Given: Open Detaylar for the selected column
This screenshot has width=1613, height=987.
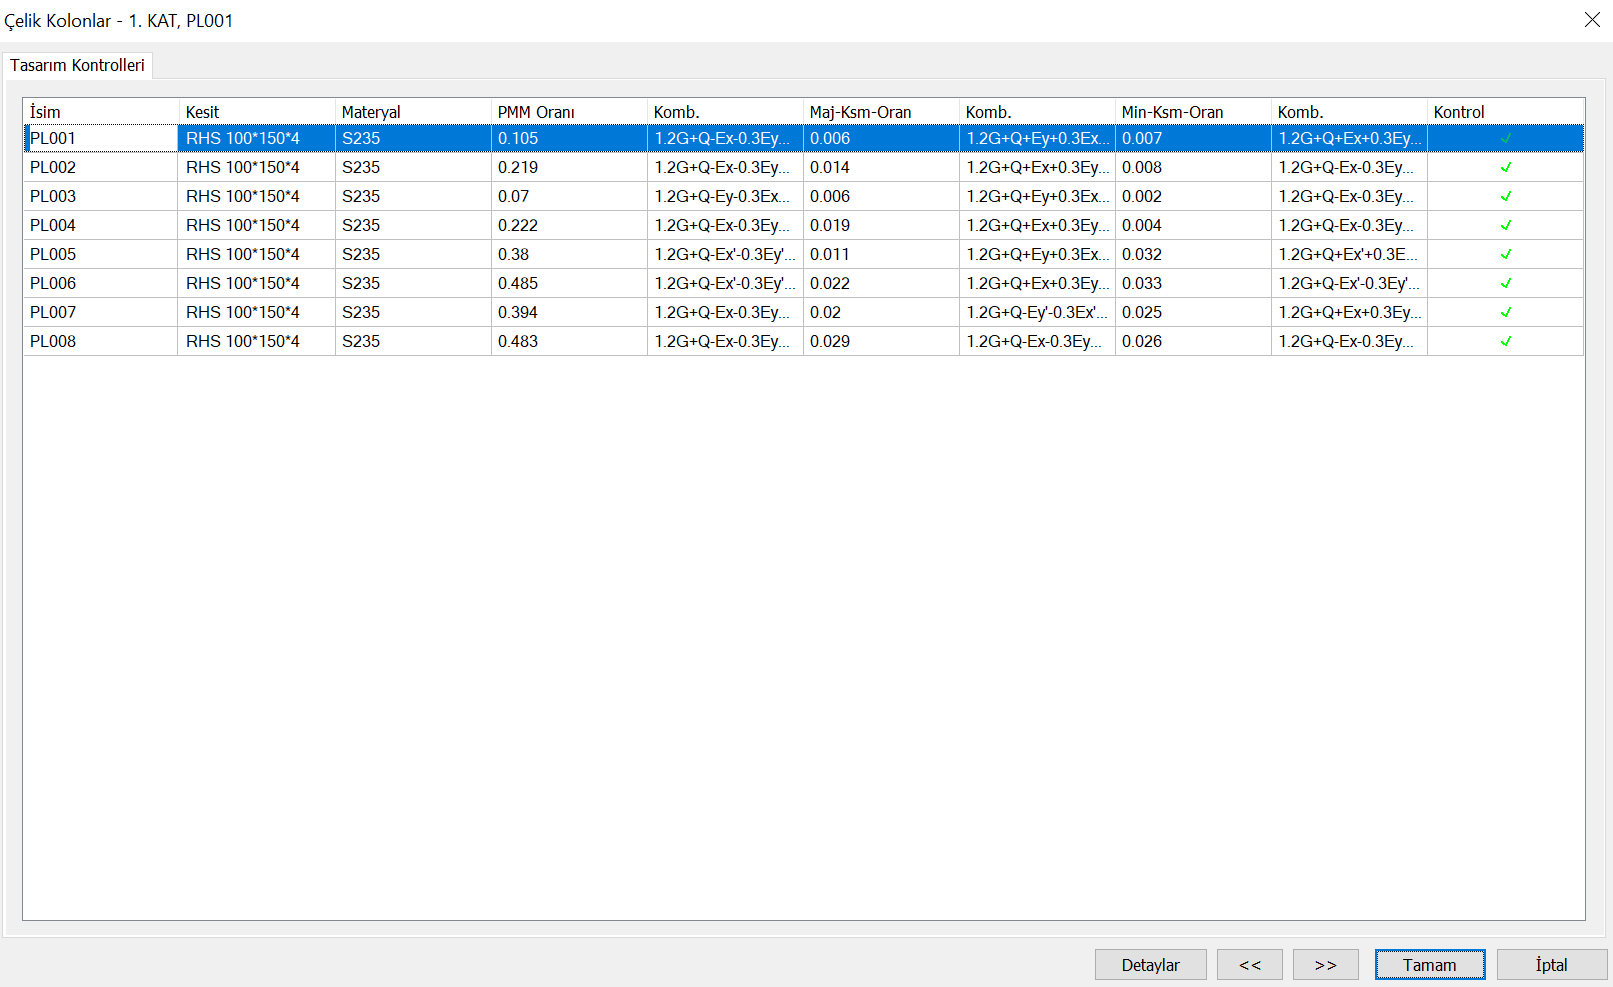Looking at the screenshot, I should click(x=1150, y=965).
